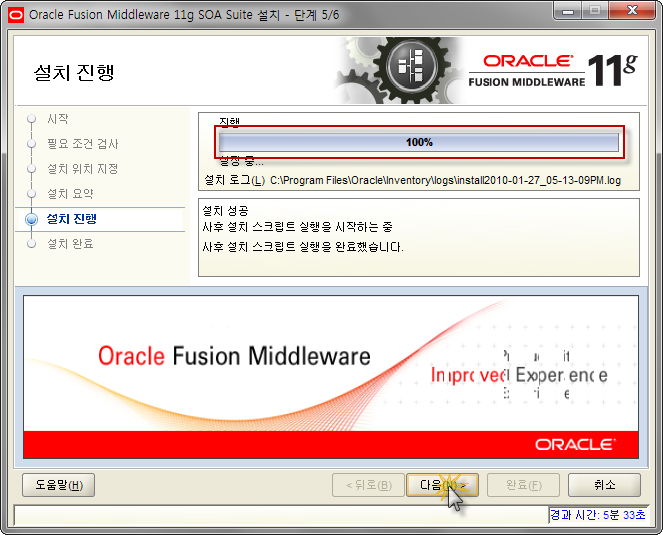Click the install log file path
Viewport: 663px width, 535px height.
pos(445,180)
